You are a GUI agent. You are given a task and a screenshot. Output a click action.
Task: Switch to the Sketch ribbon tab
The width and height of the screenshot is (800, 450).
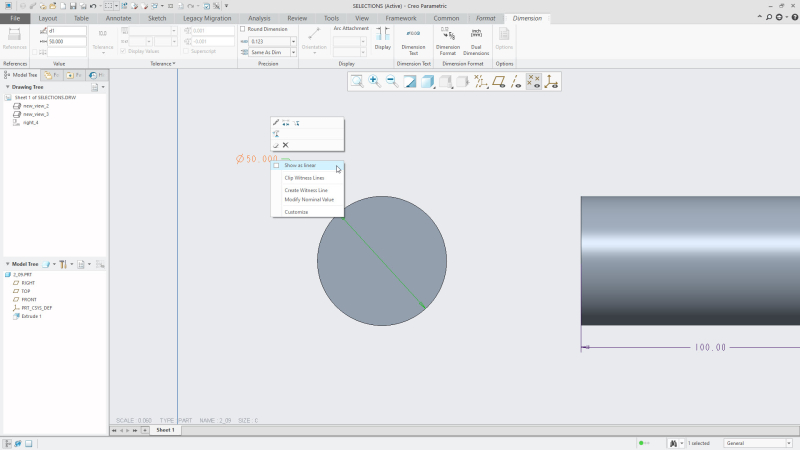157,18
